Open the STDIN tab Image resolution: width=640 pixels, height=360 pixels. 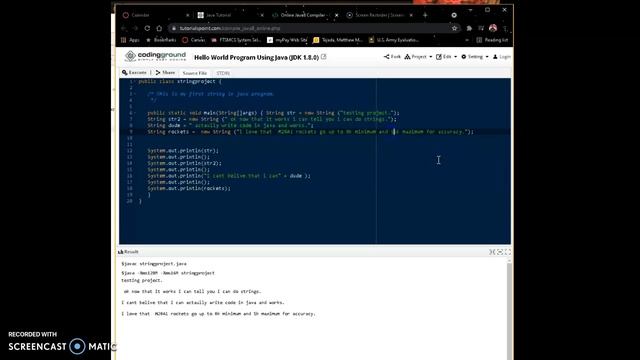[x=223, y=73]
